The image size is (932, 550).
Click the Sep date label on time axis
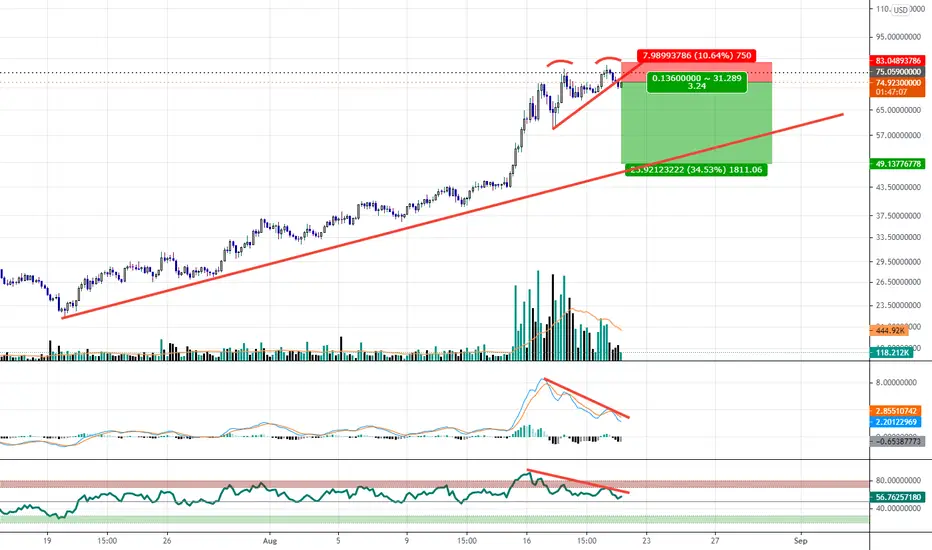800,541
